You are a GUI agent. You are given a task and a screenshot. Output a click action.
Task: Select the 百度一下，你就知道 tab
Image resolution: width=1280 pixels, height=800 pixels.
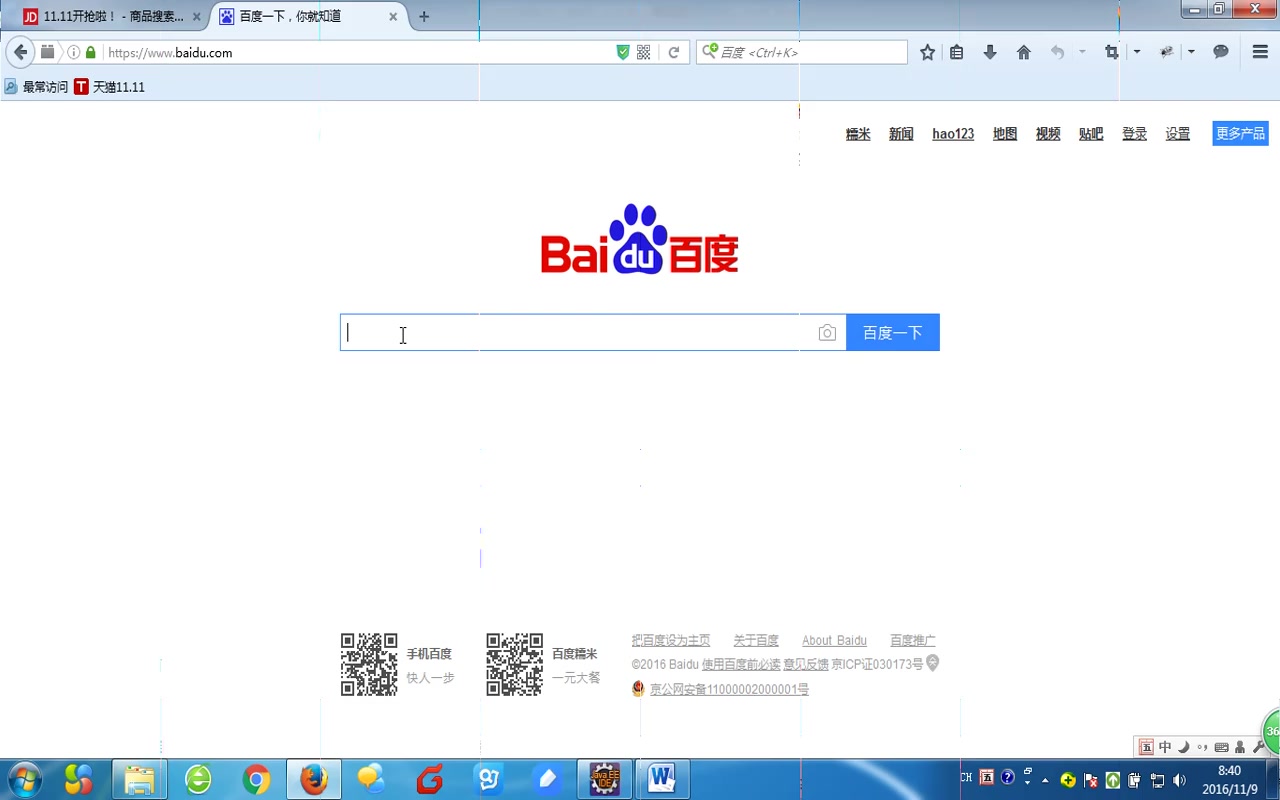point(308,17)
